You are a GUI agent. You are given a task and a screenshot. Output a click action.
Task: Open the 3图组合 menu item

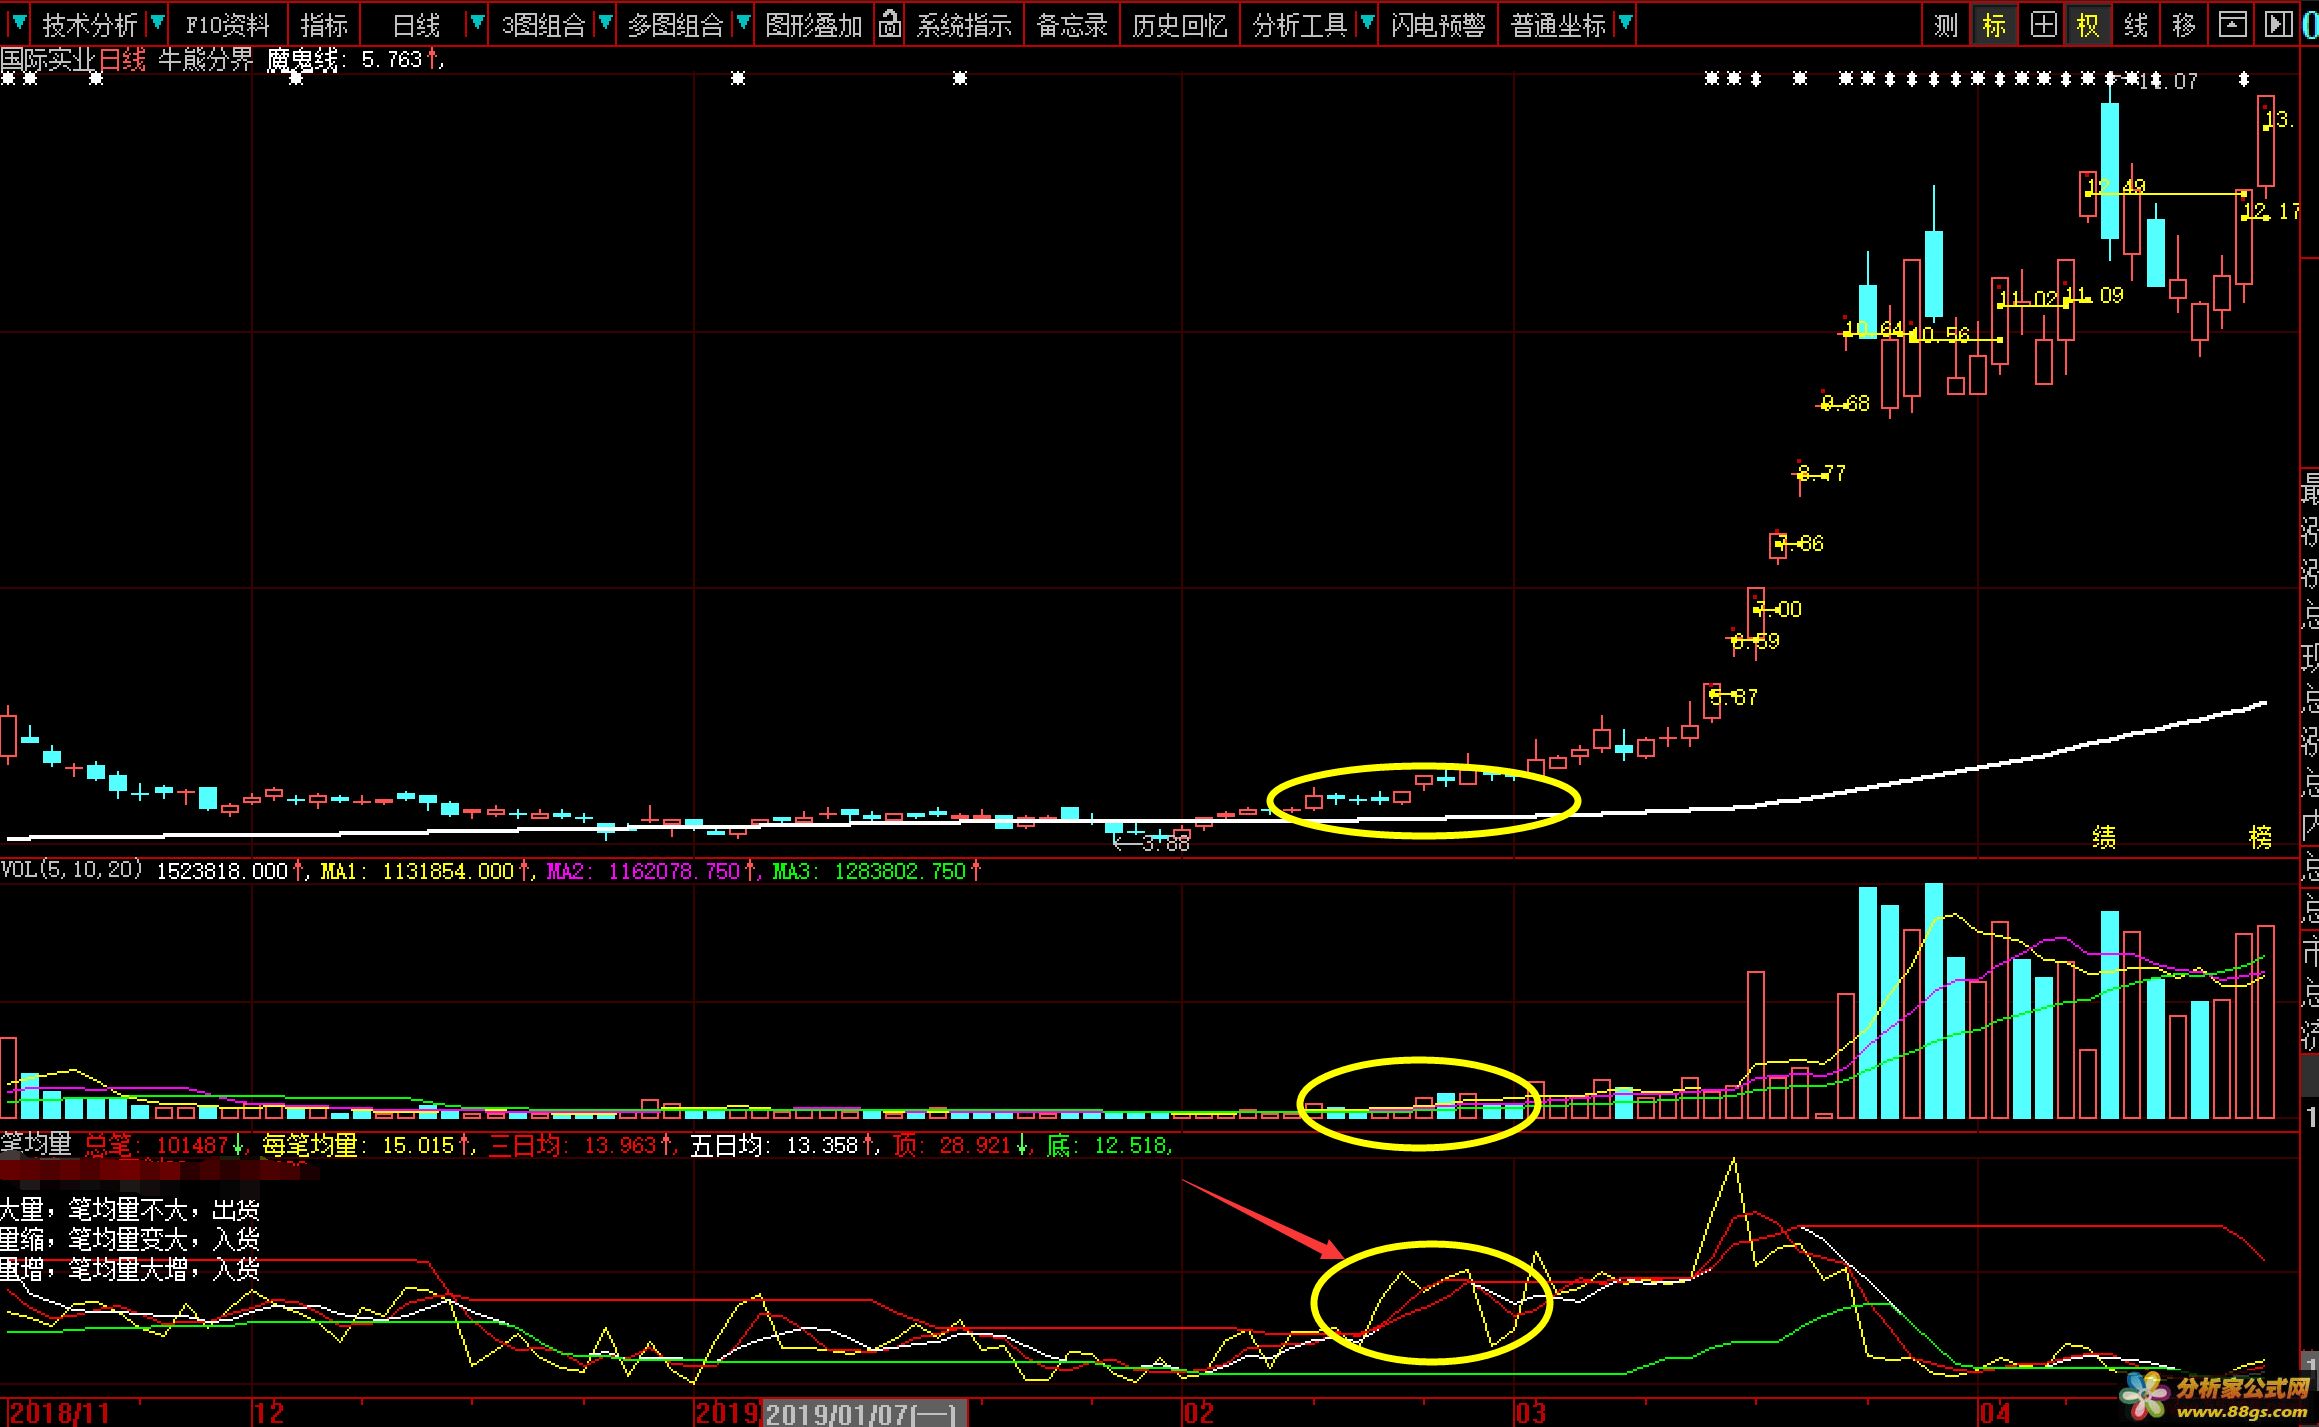[544, 25]
